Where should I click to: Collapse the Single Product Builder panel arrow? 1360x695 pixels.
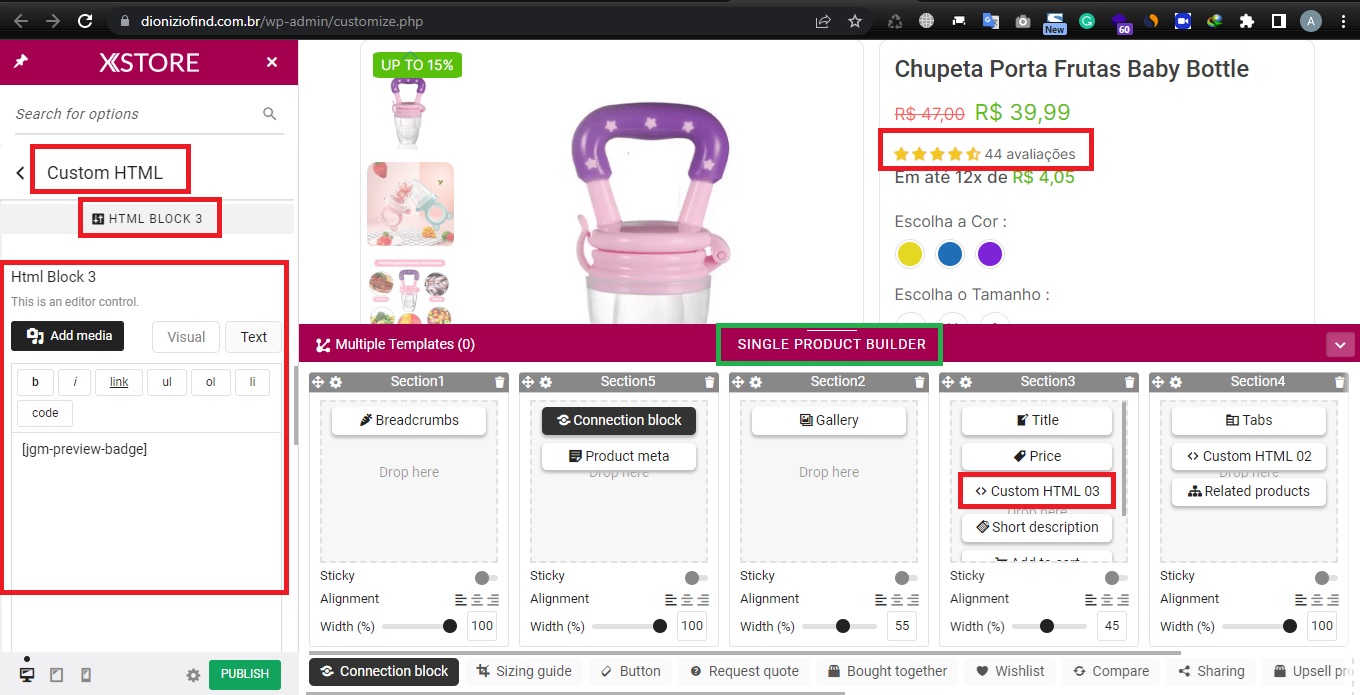coord(1340,345)
